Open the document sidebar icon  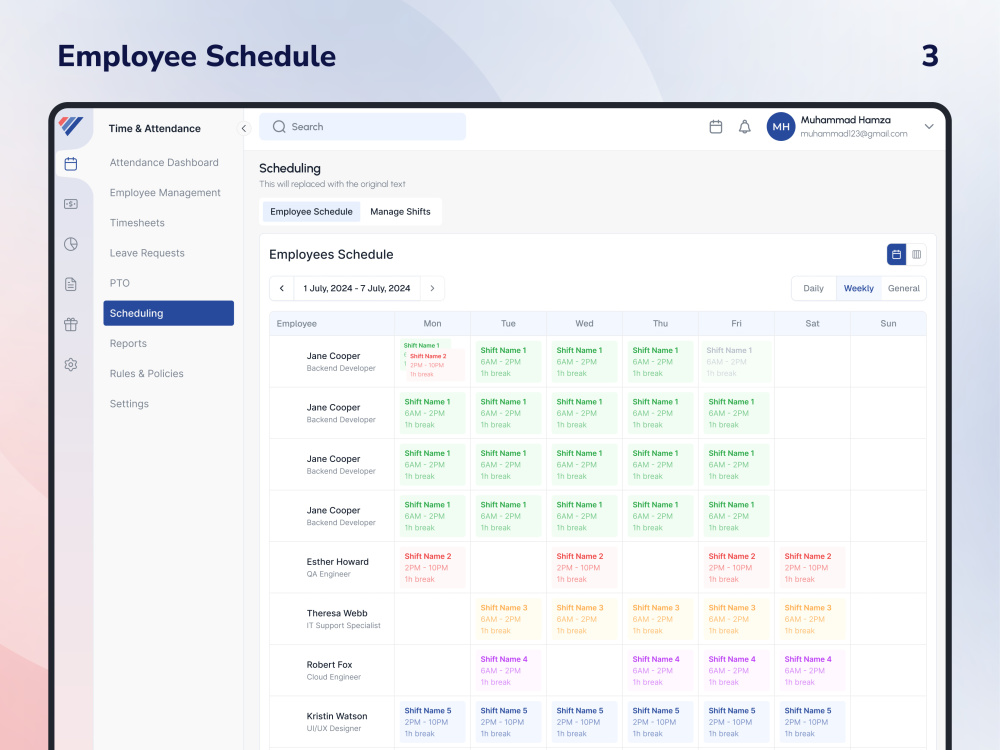71,284
